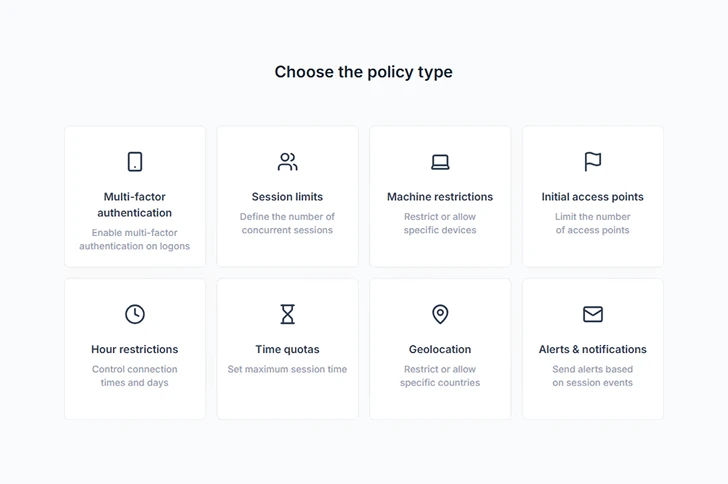Click the envelope icon for Alerts & notifications
The image size is (728, 484).
(x=592, y=314)
